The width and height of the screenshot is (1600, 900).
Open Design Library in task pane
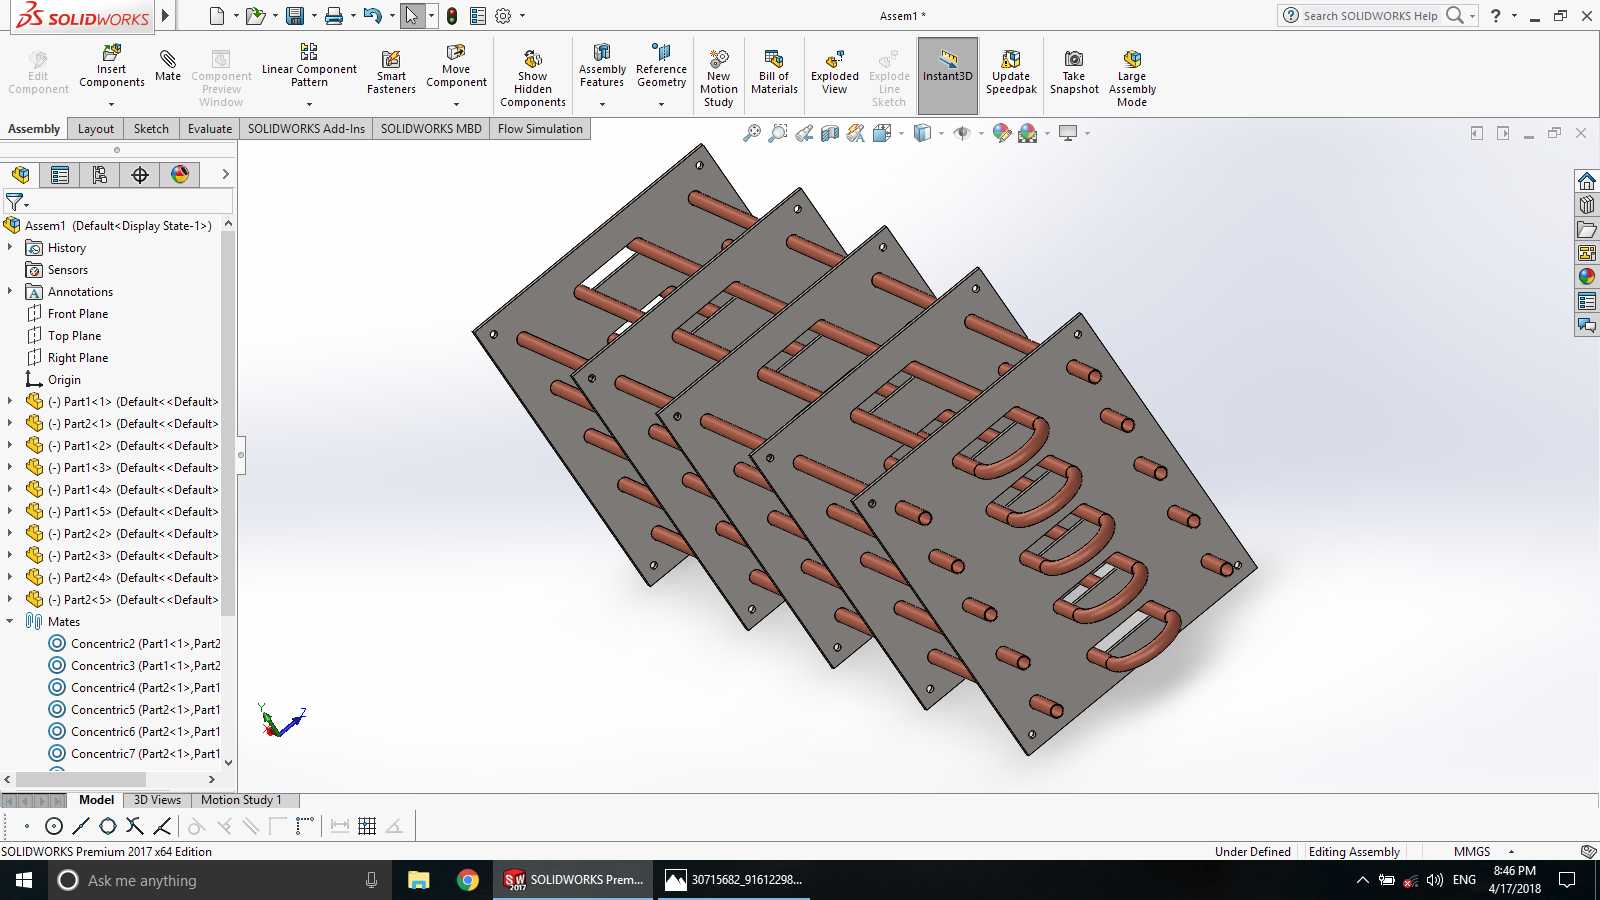pyautogui.click(x=1587, y=205)
